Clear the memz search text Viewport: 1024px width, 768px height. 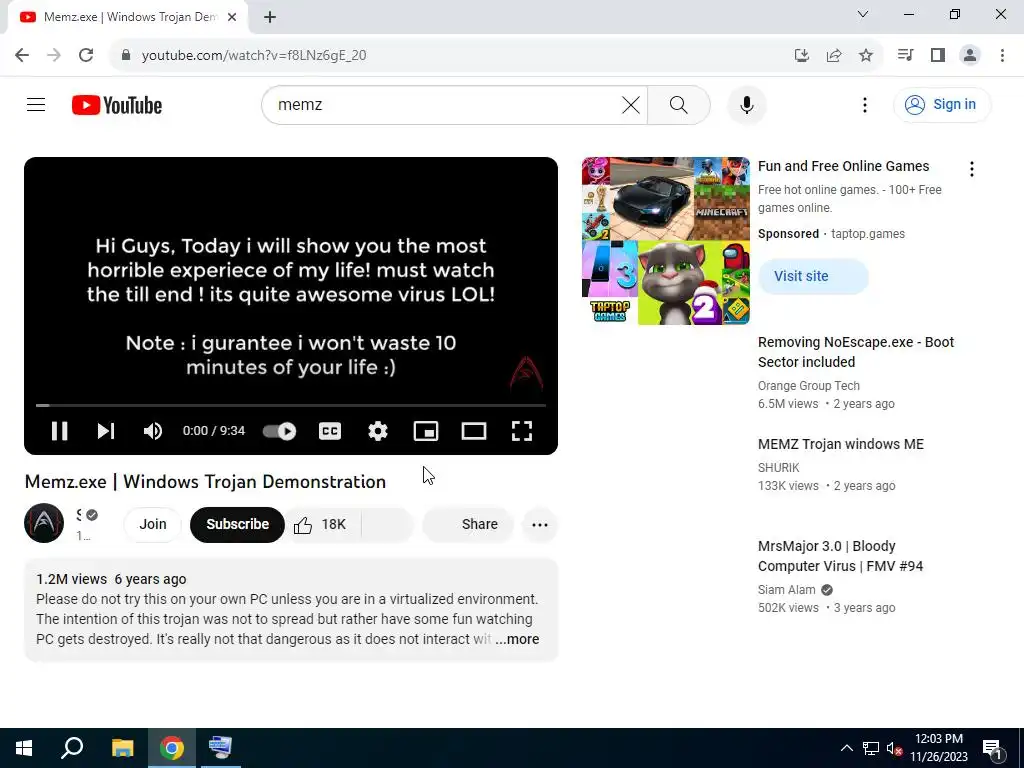tap(631, 104)
